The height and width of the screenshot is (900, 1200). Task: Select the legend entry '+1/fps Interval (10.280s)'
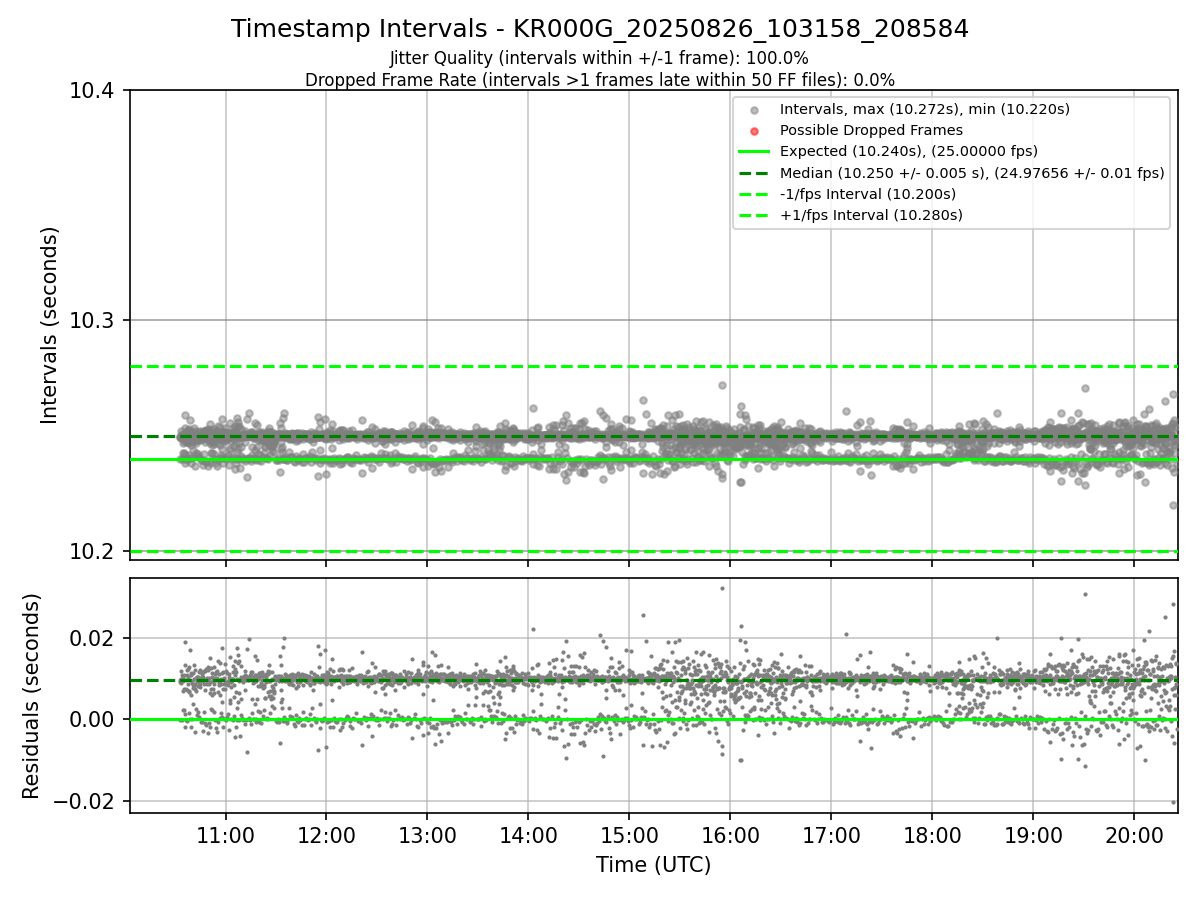[x=871, y=215]
